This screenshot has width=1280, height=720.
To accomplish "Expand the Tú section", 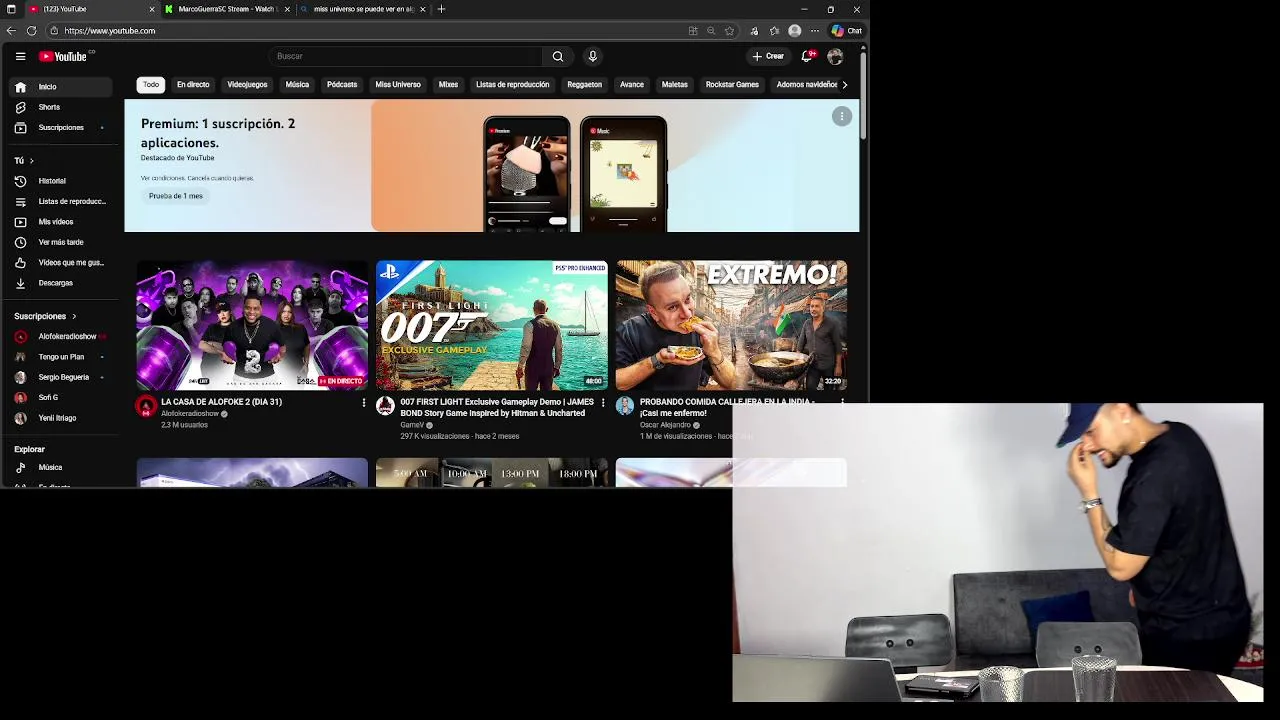I will (24, 160).
